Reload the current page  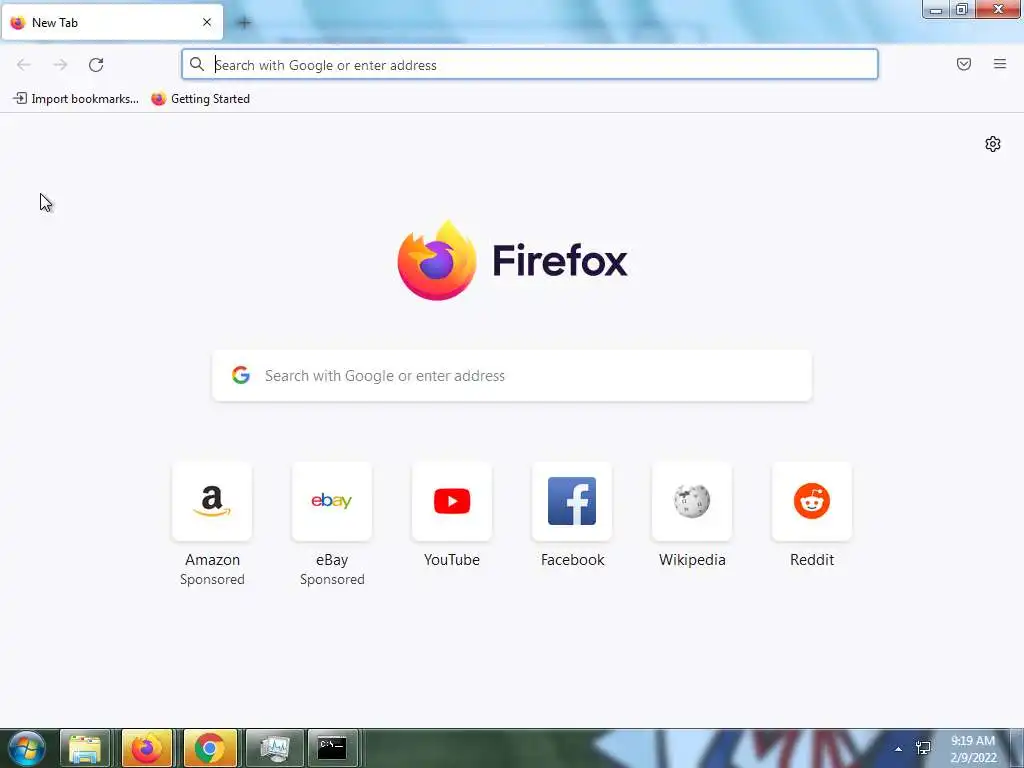pyautogui.click(x=96, y=65)
